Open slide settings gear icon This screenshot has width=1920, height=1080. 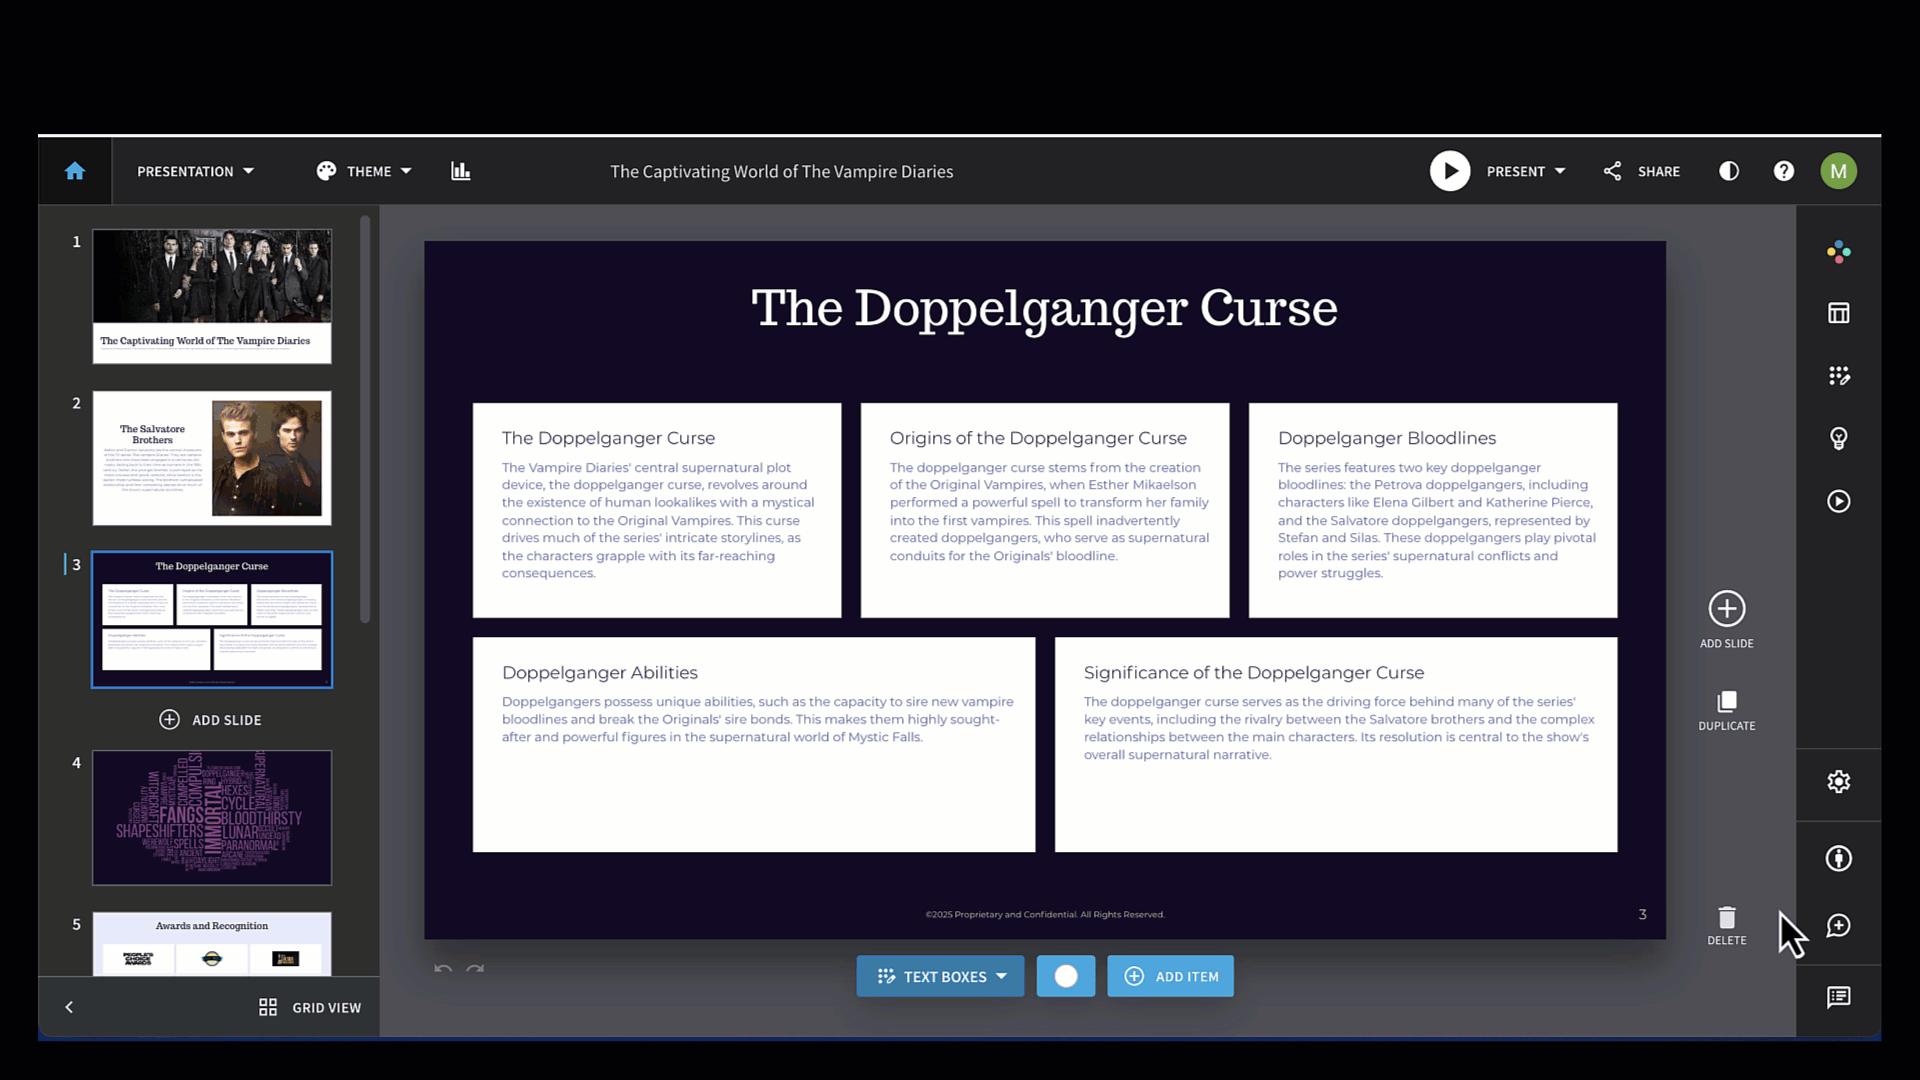[1839, 782]
